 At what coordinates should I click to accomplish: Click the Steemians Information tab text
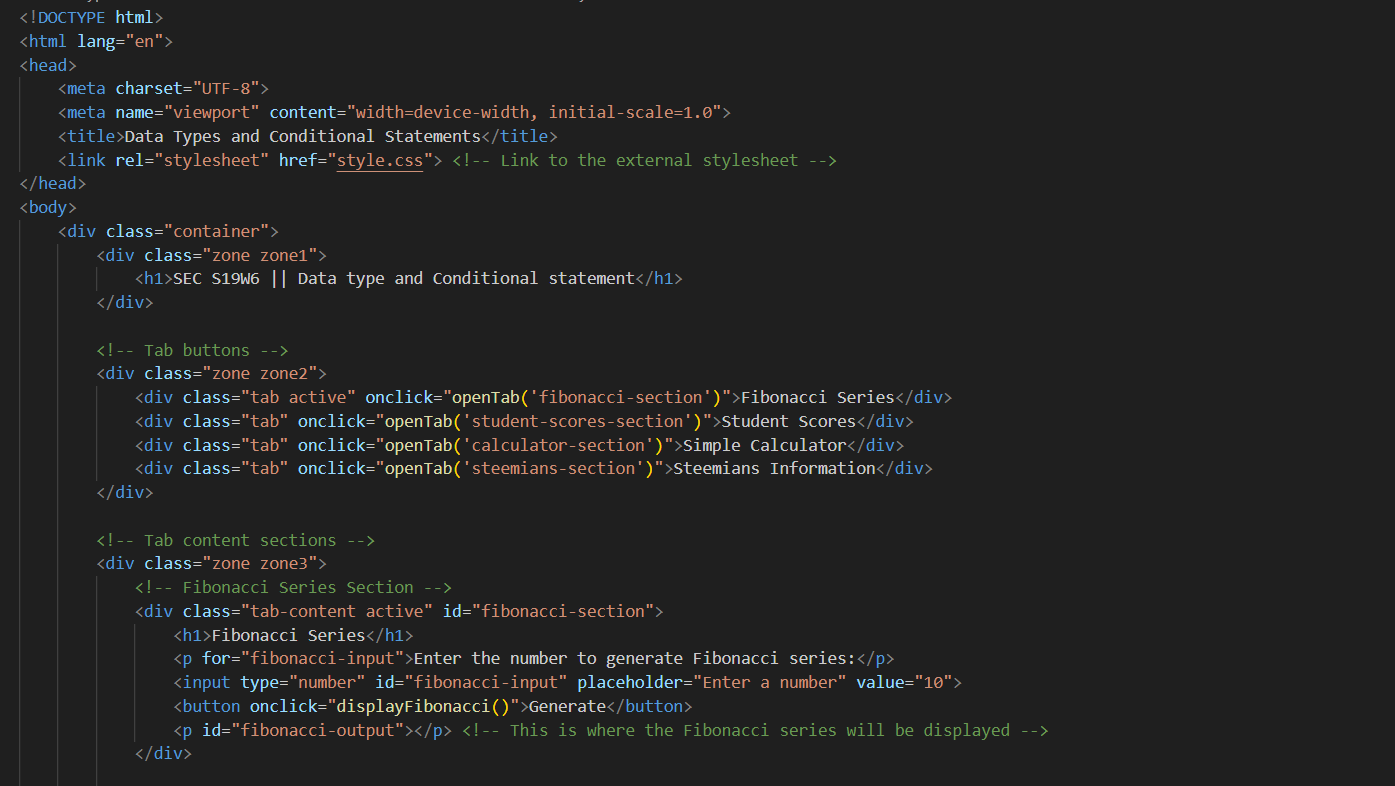774,468
